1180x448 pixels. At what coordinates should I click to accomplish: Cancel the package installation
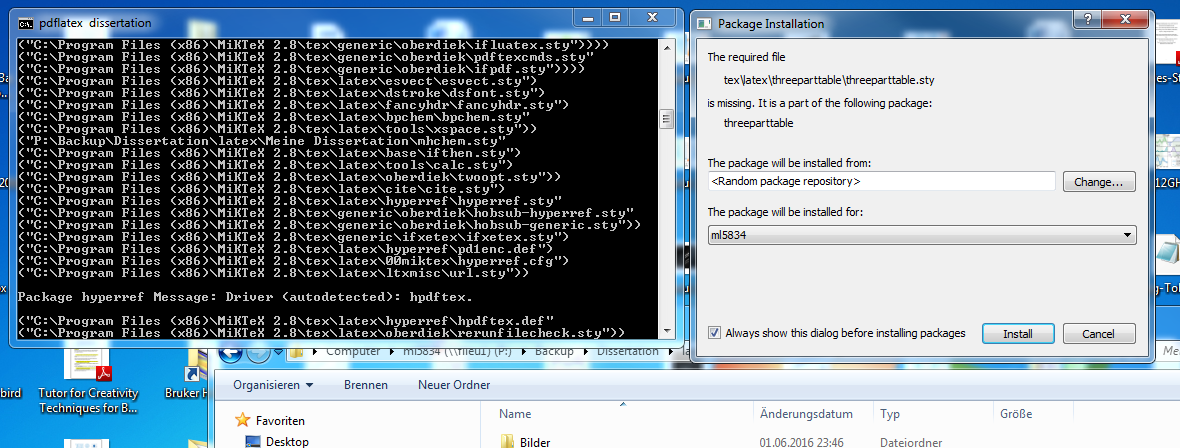pyautogui.click(x=1098, y=334)
